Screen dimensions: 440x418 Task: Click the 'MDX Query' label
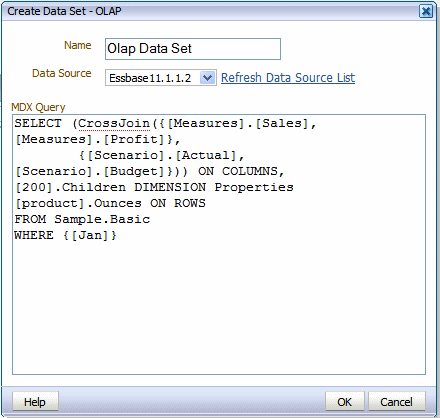38,107
